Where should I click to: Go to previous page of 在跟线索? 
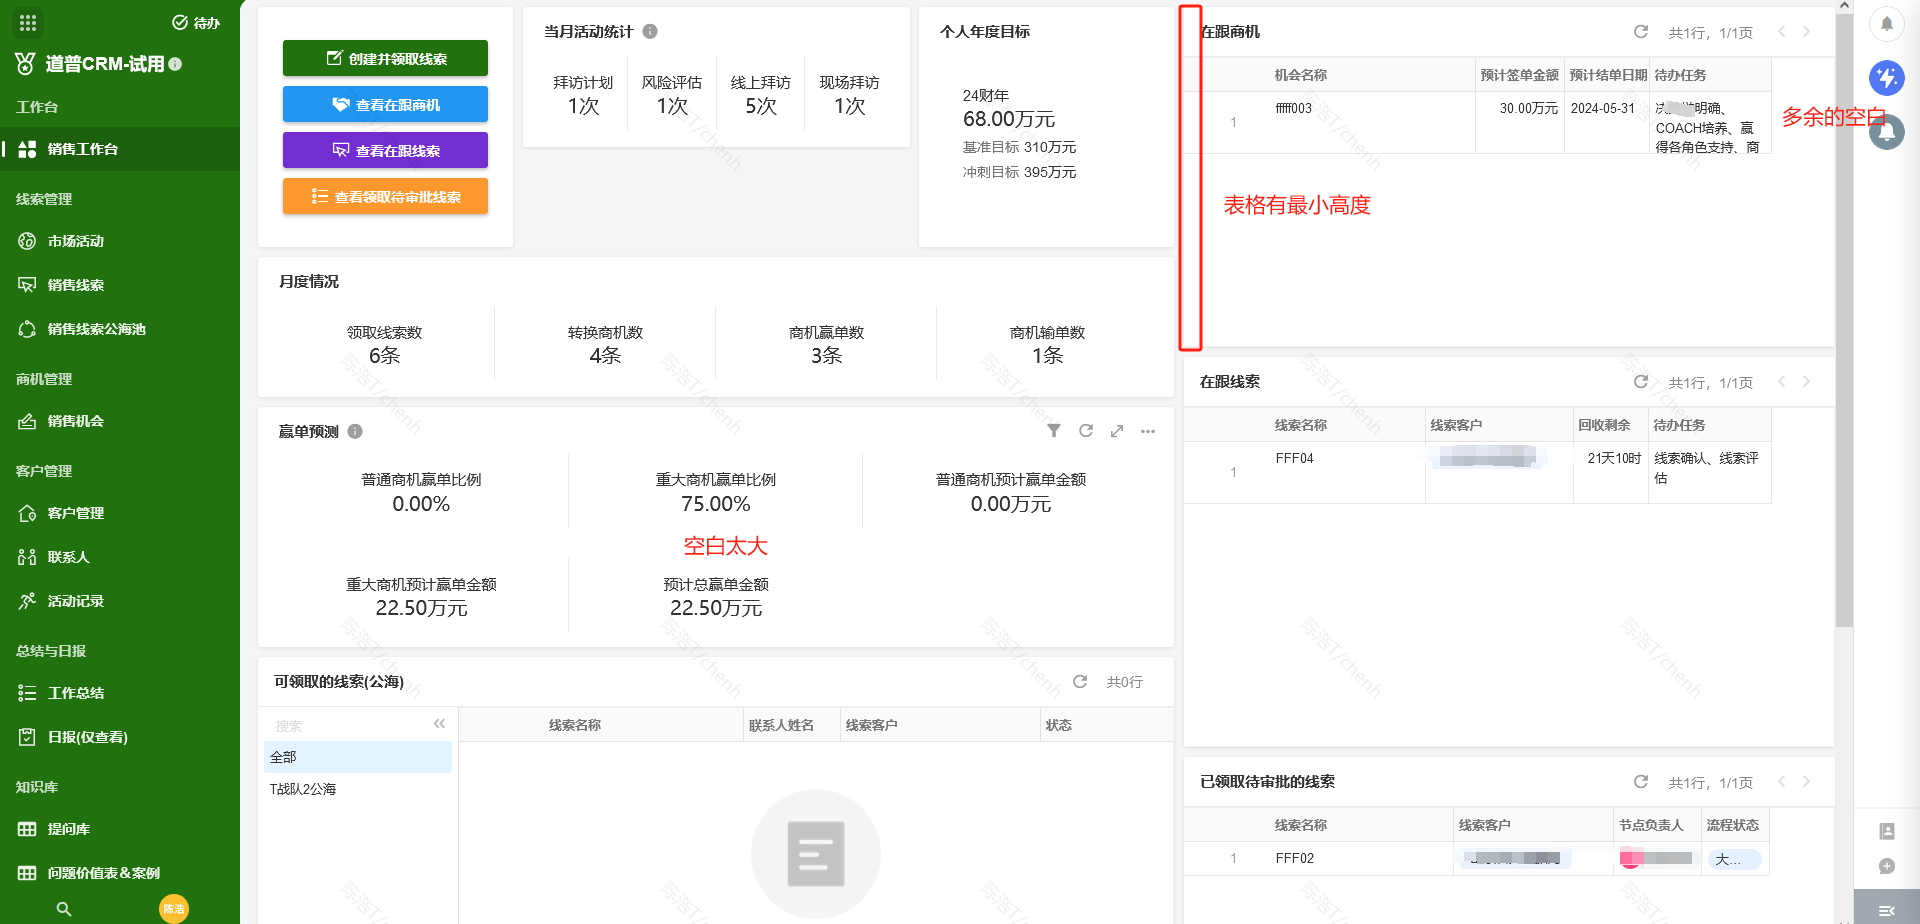pyautogui.click(x=1782, y=382)
